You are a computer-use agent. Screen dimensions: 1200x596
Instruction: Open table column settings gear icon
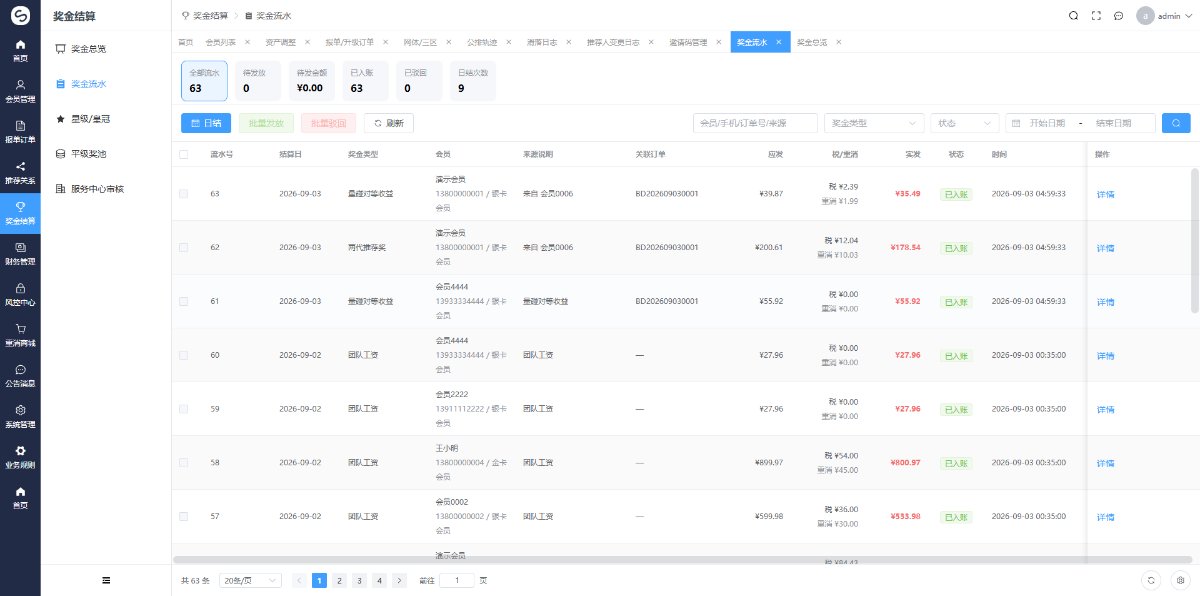(x=1180, y=580)
